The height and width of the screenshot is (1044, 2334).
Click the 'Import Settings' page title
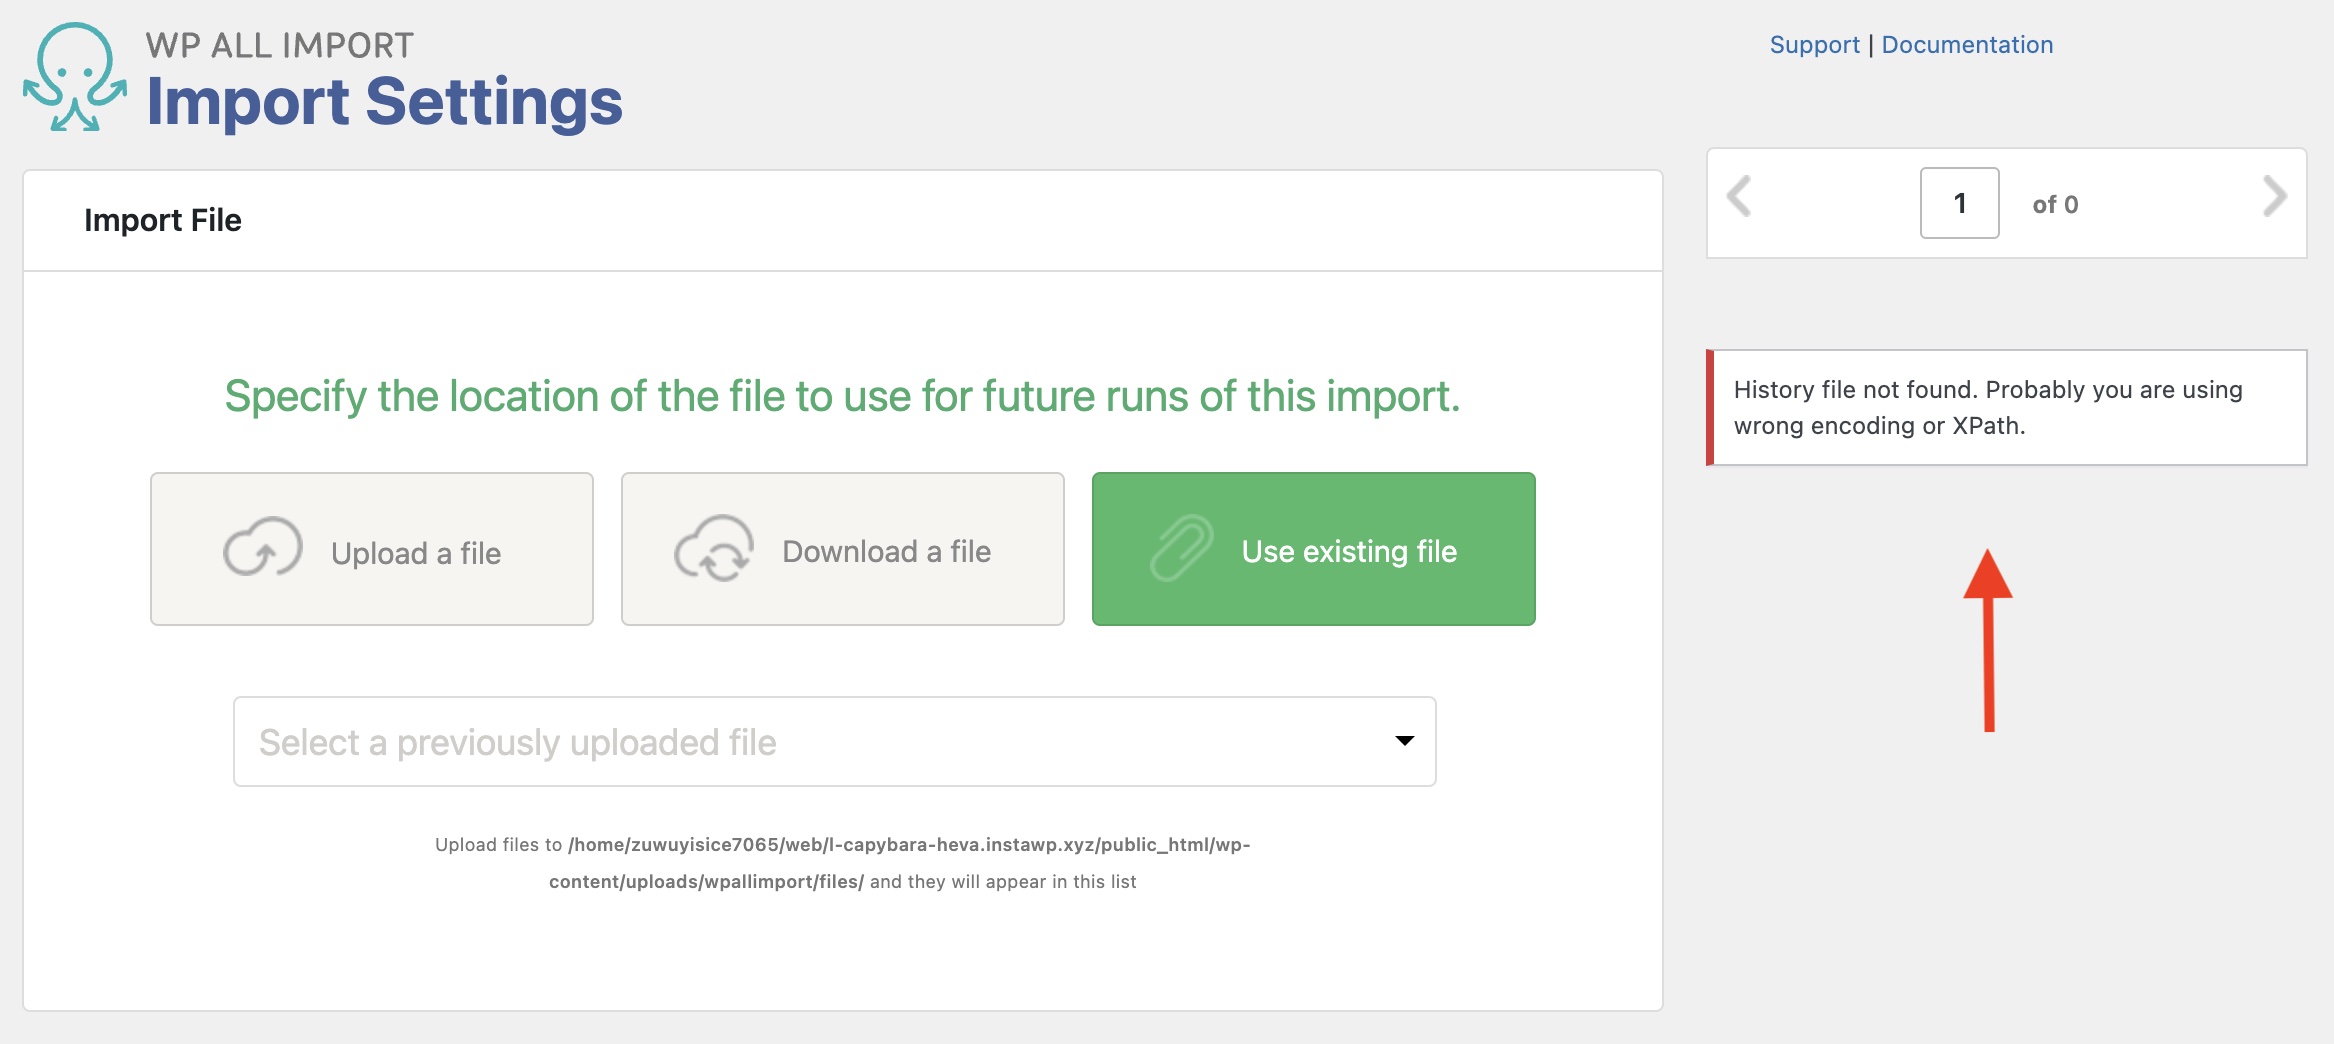tap(384, 102)
